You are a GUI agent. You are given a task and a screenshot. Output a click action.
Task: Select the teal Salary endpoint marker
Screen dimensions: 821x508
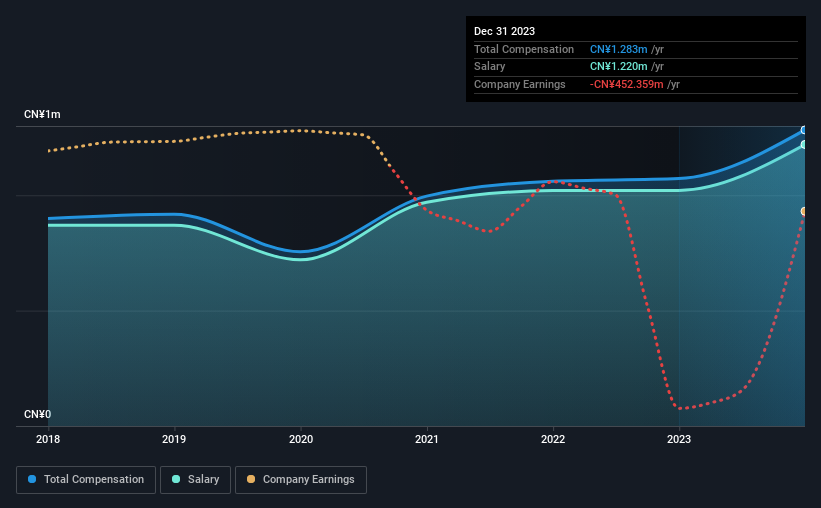(804, 145)
